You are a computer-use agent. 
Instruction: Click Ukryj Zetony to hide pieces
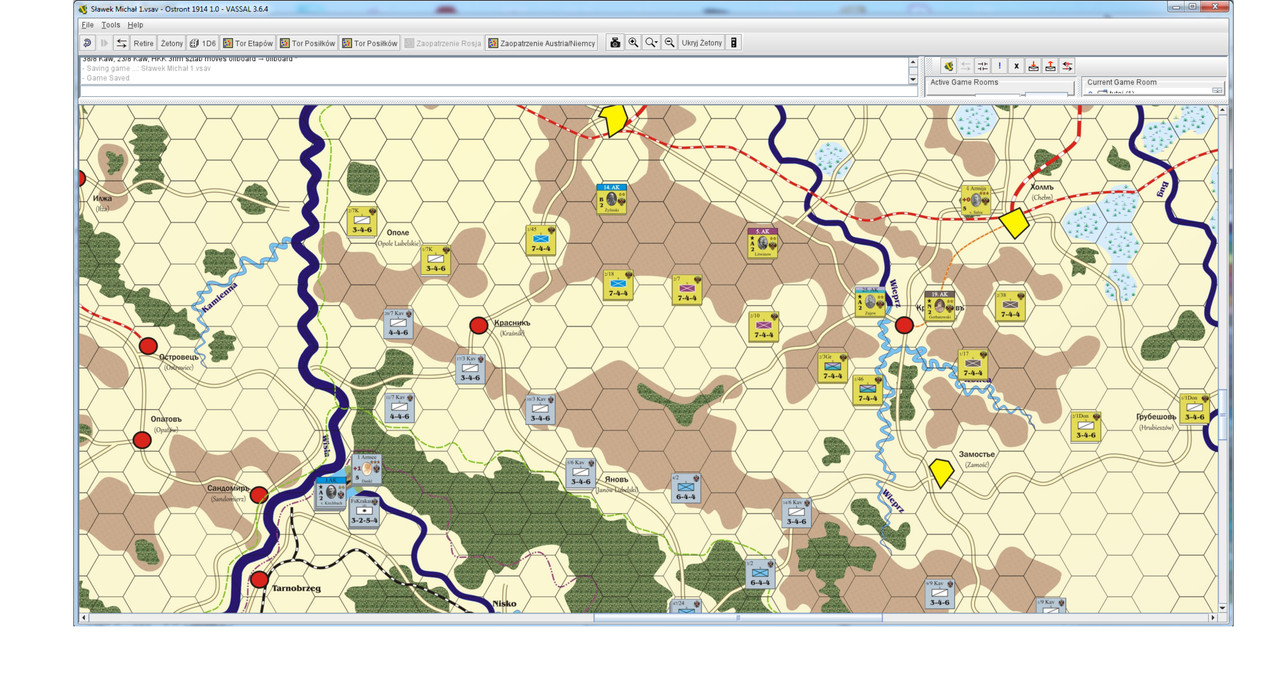point(702,43)
